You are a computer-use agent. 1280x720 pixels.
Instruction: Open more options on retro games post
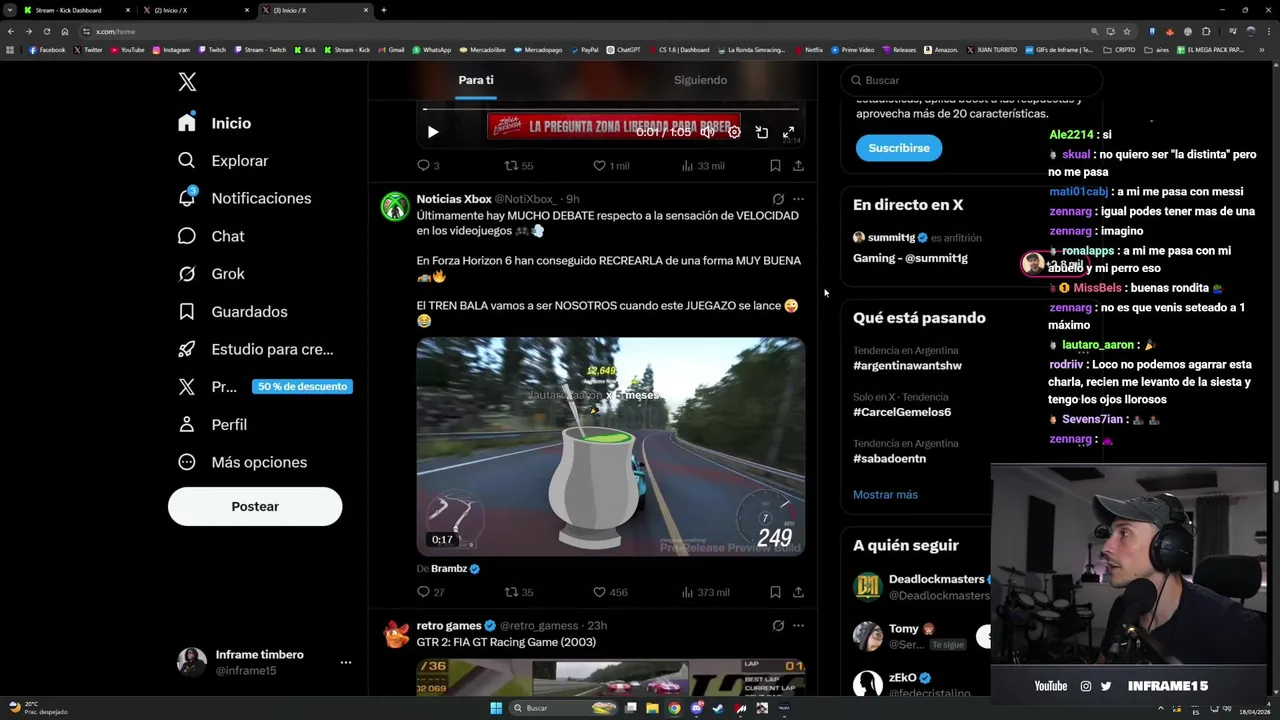pos(798,626)
